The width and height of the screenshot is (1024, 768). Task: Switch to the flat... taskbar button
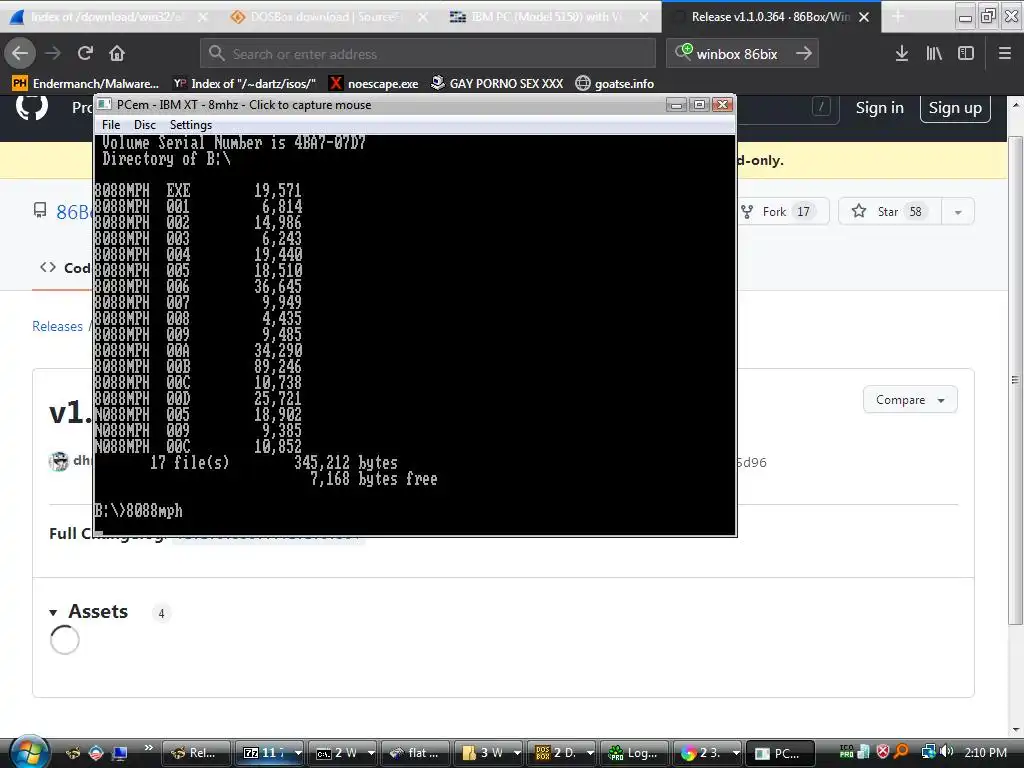pyautogui.click(x=415, y=753)
